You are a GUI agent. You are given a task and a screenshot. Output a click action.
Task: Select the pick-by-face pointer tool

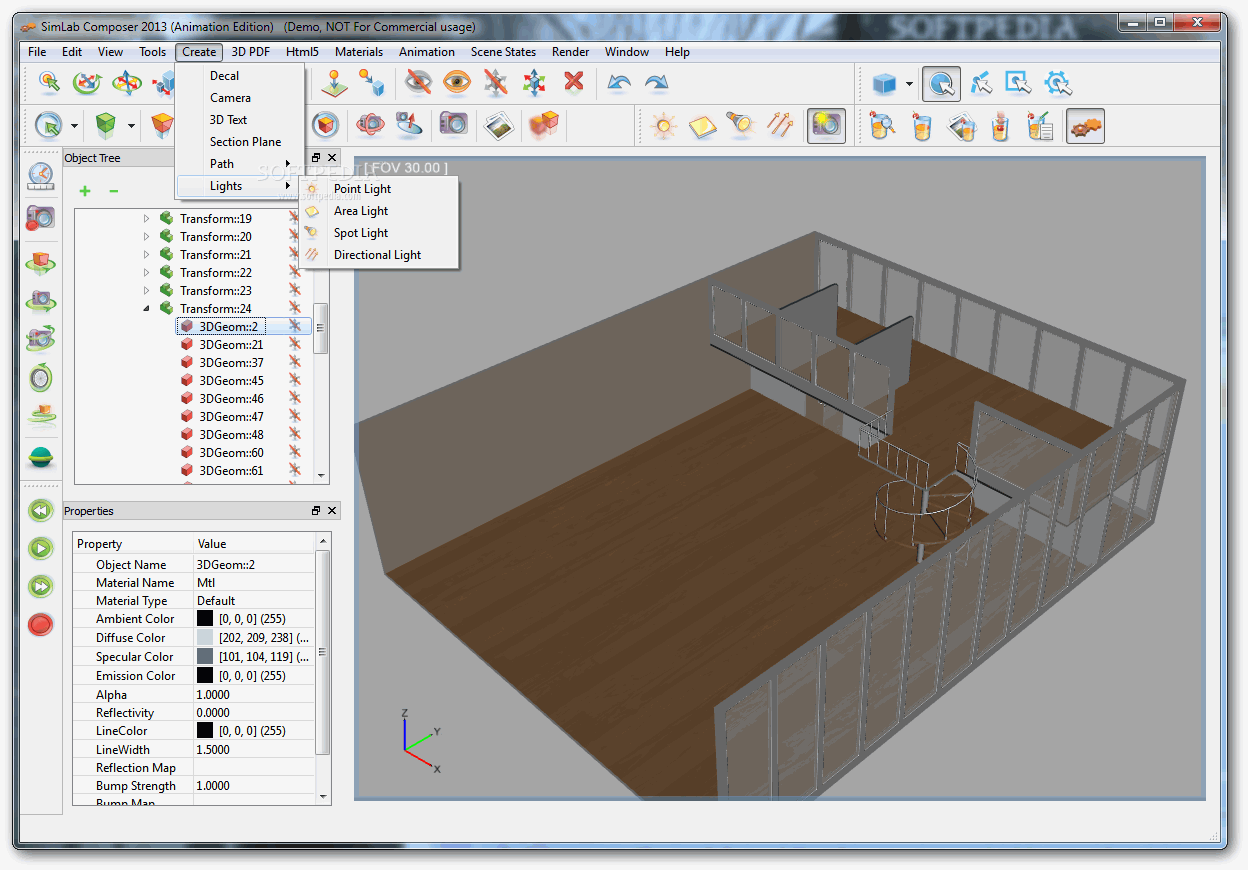981,83
